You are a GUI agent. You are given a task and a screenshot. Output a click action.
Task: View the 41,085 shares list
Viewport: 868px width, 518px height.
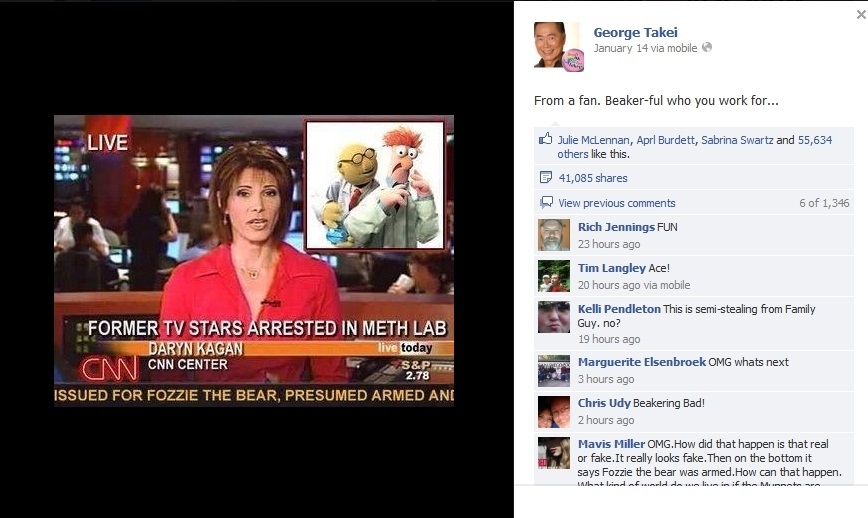593,178
